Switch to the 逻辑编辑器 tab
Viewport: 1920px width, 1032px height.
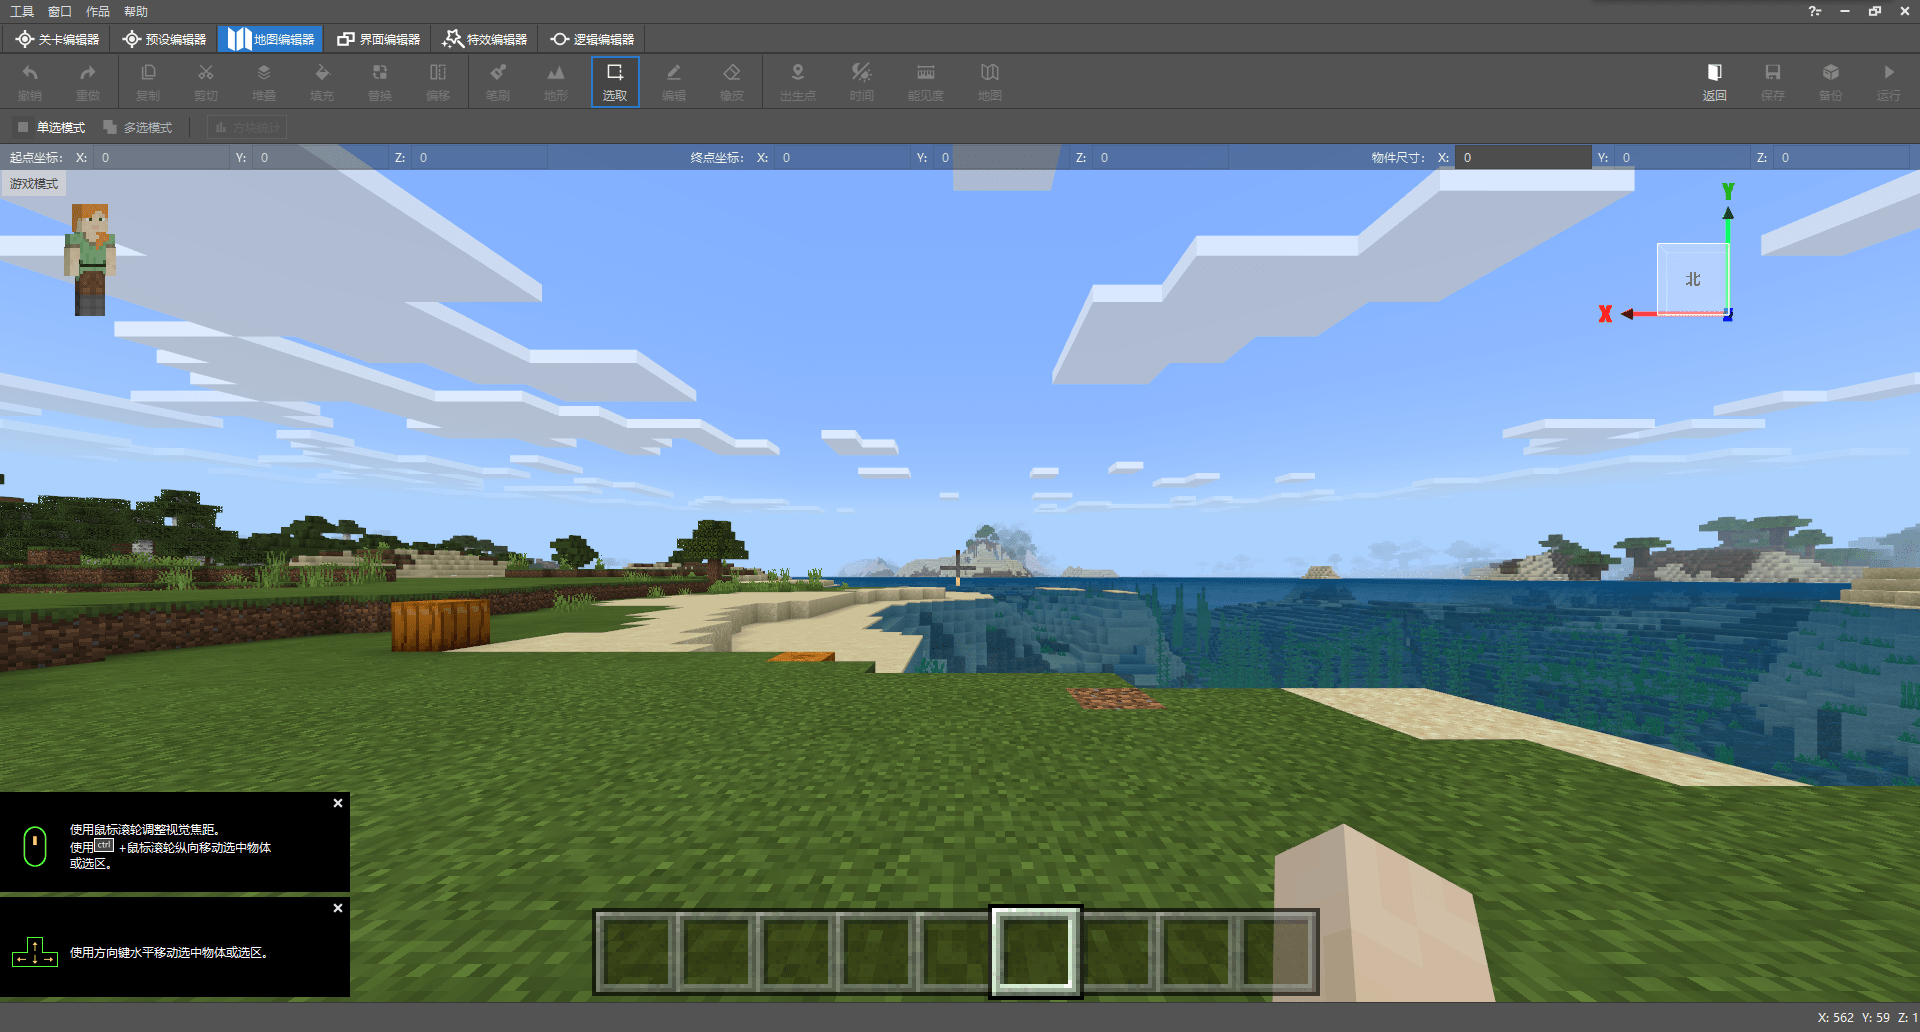click(x=592, y=39)
